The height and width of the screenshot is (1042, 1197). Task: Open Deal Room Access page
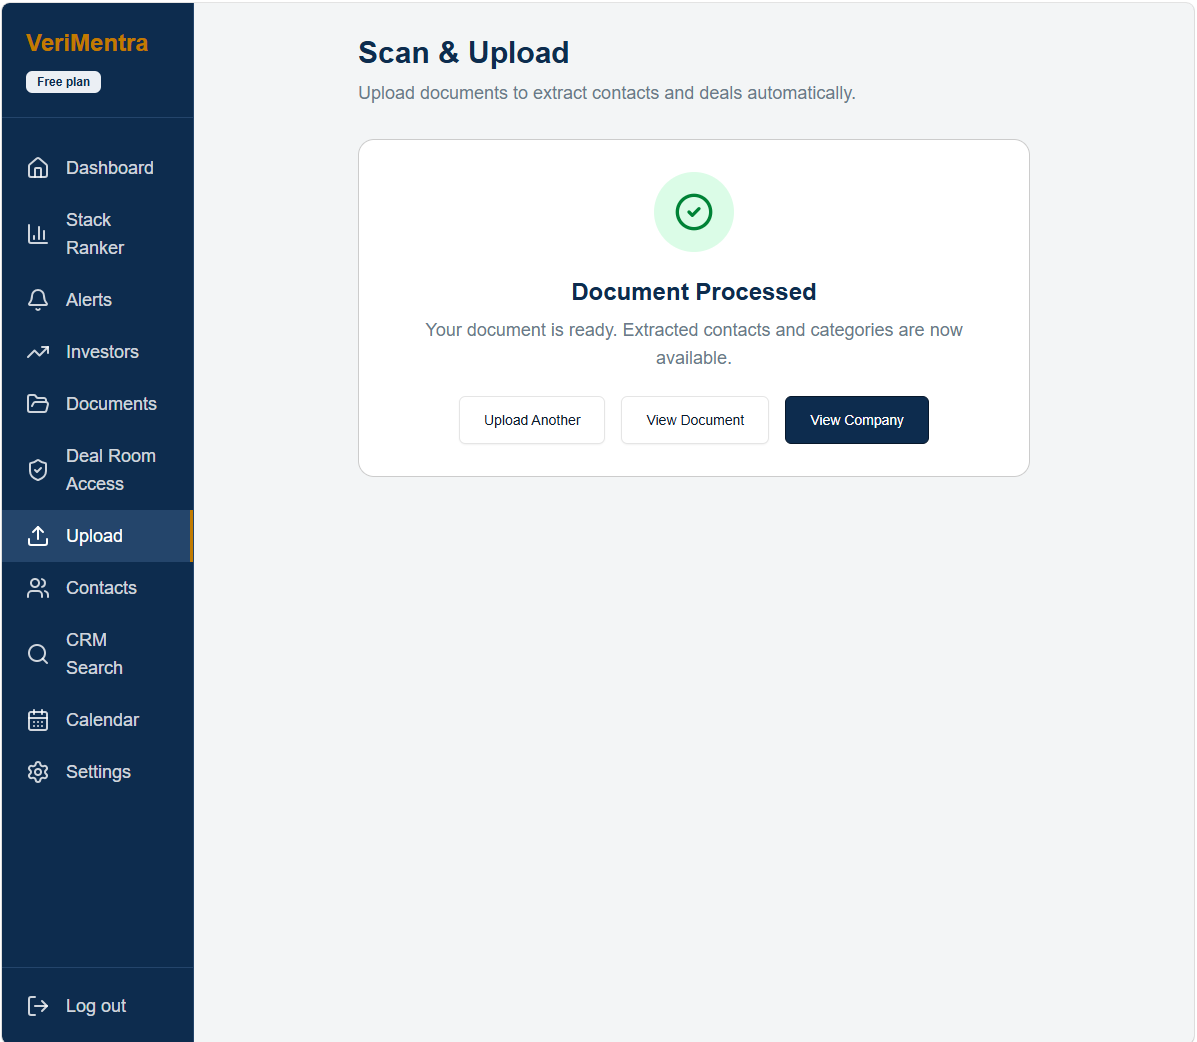(98, 470)
